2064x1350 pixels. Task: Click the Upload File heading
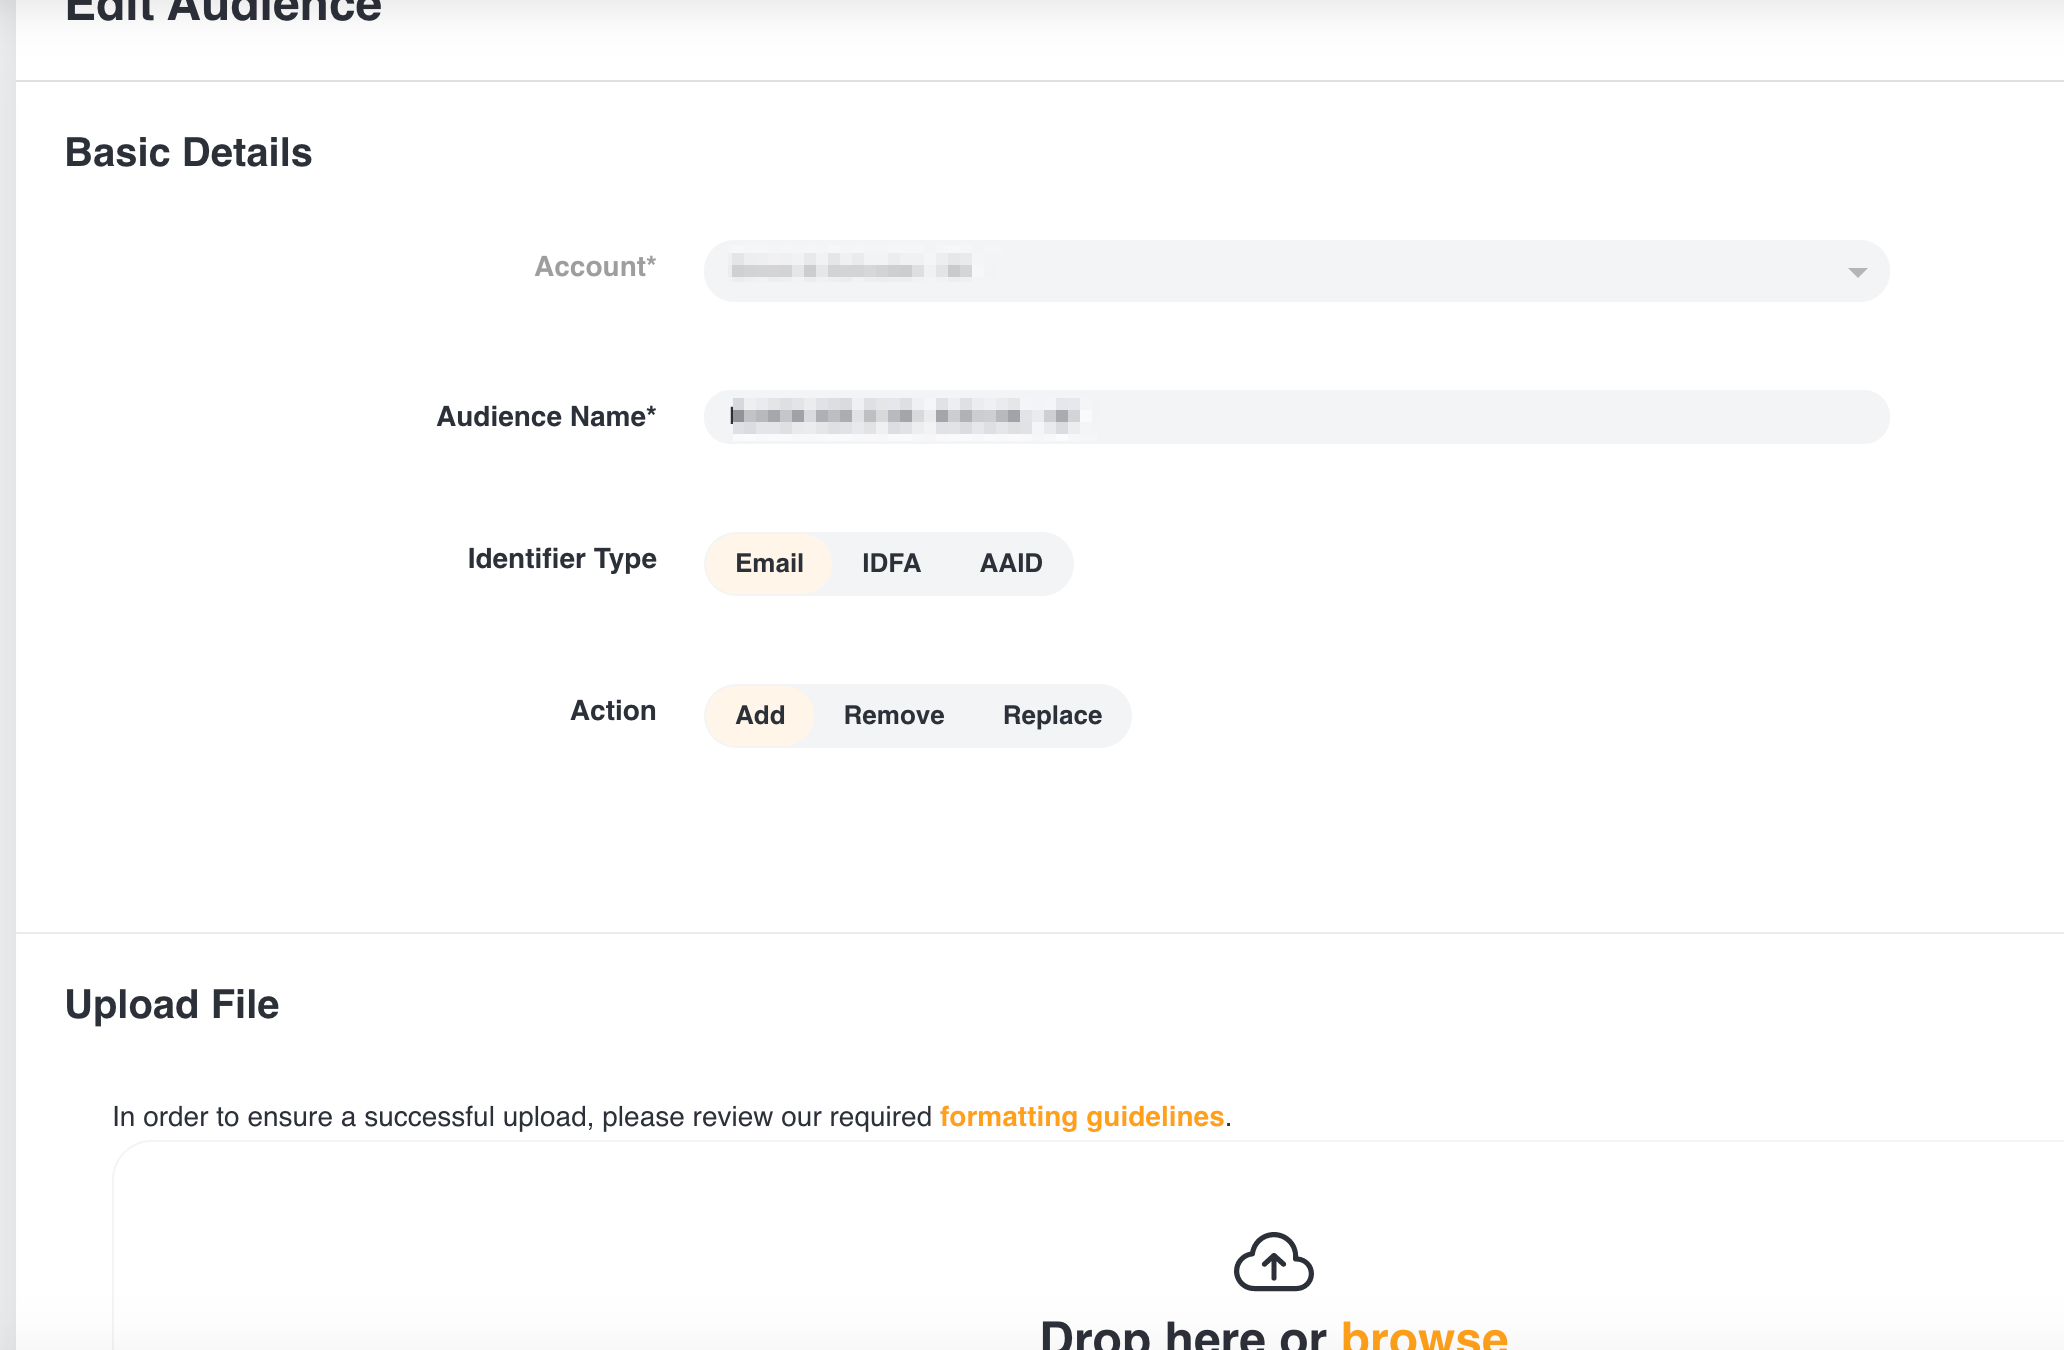coord(172,1005)
